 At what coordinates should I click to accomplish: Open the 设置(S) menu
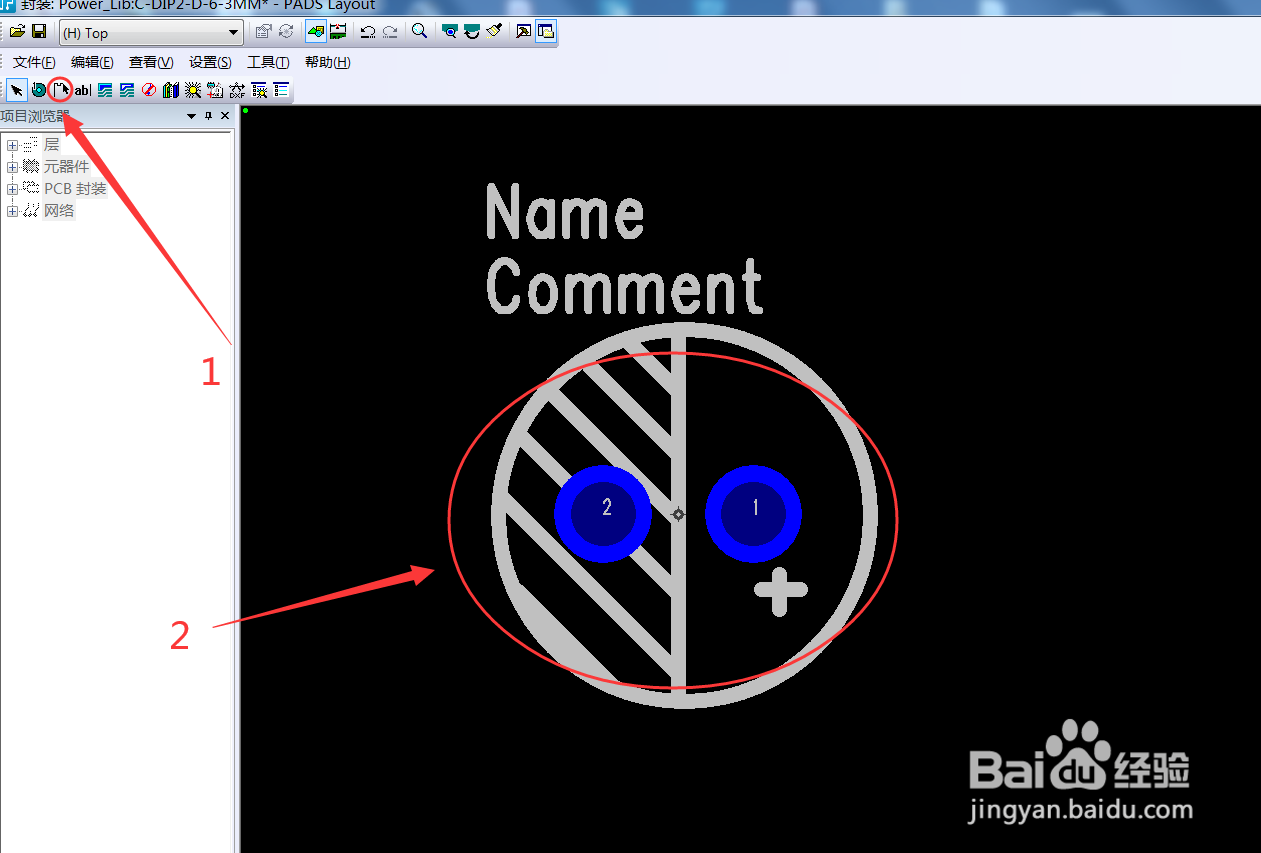tap(210, 63)
